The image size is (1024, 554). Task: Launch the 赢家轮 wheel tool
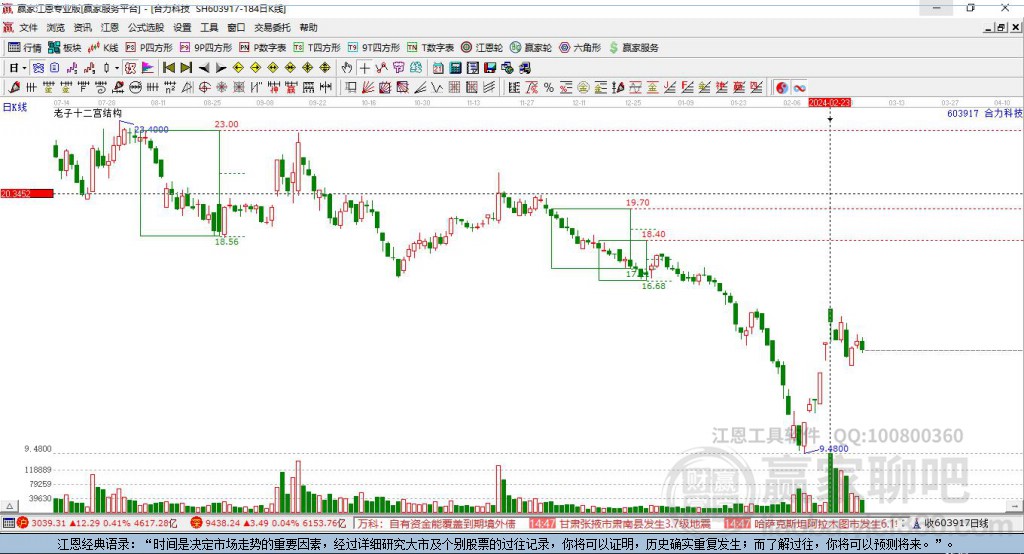click(x=531, y=48)
